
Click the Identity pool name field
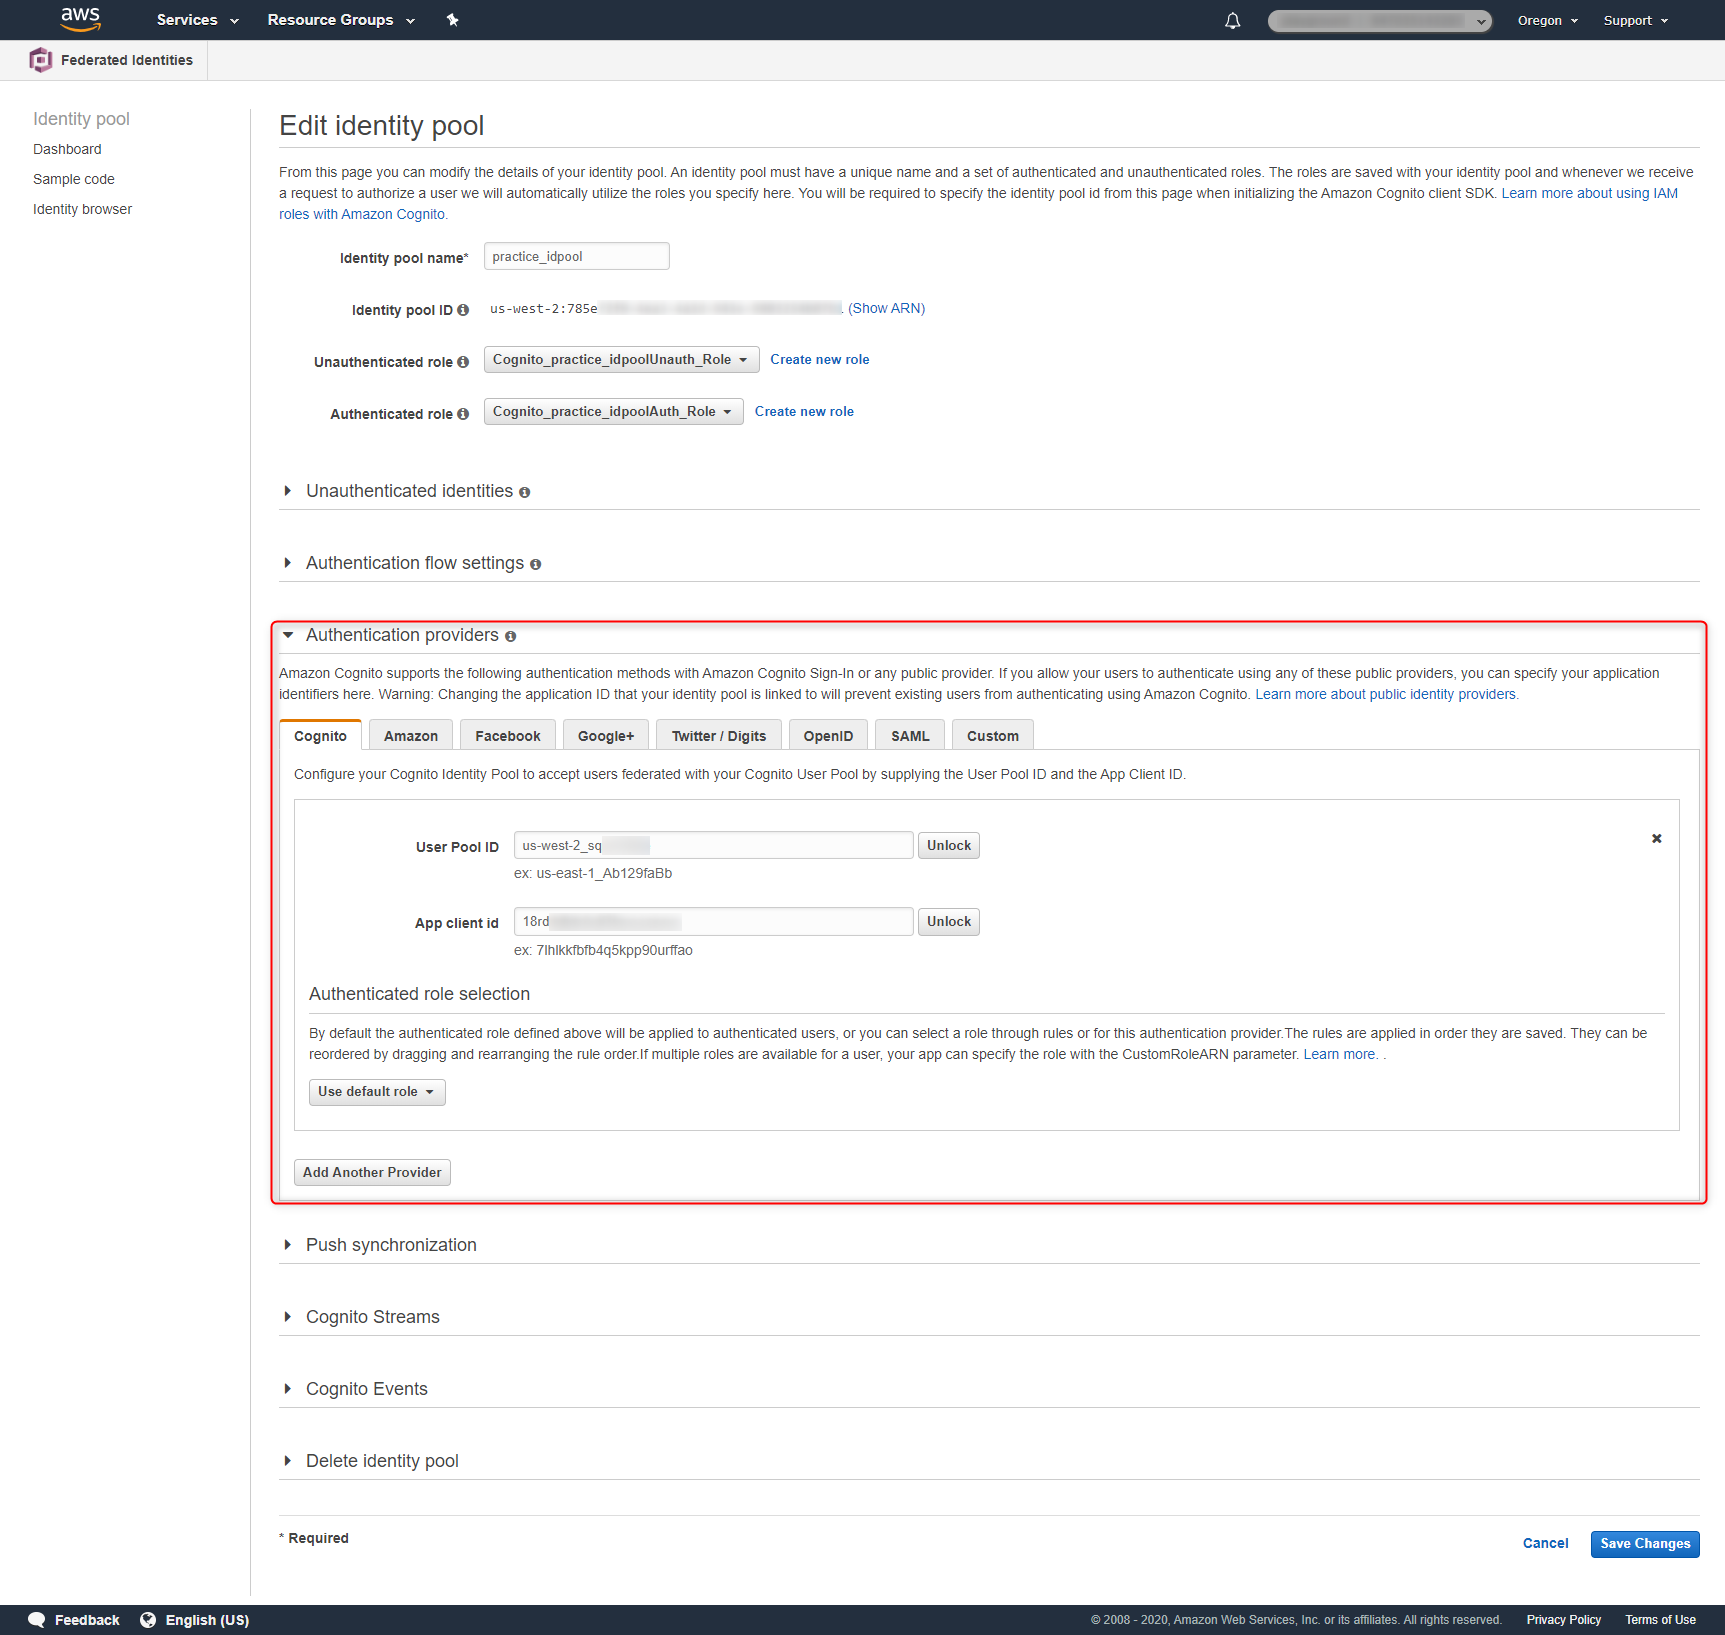(x=577, y=257)
